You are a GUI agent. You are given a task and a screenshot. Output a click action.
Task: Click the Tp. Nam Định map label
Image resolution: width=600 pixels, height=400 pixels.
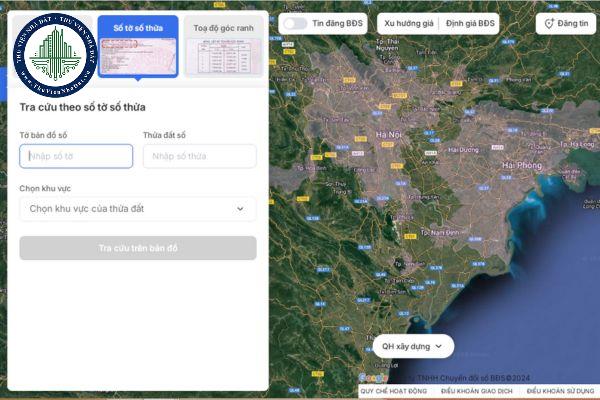pos(439,232)
